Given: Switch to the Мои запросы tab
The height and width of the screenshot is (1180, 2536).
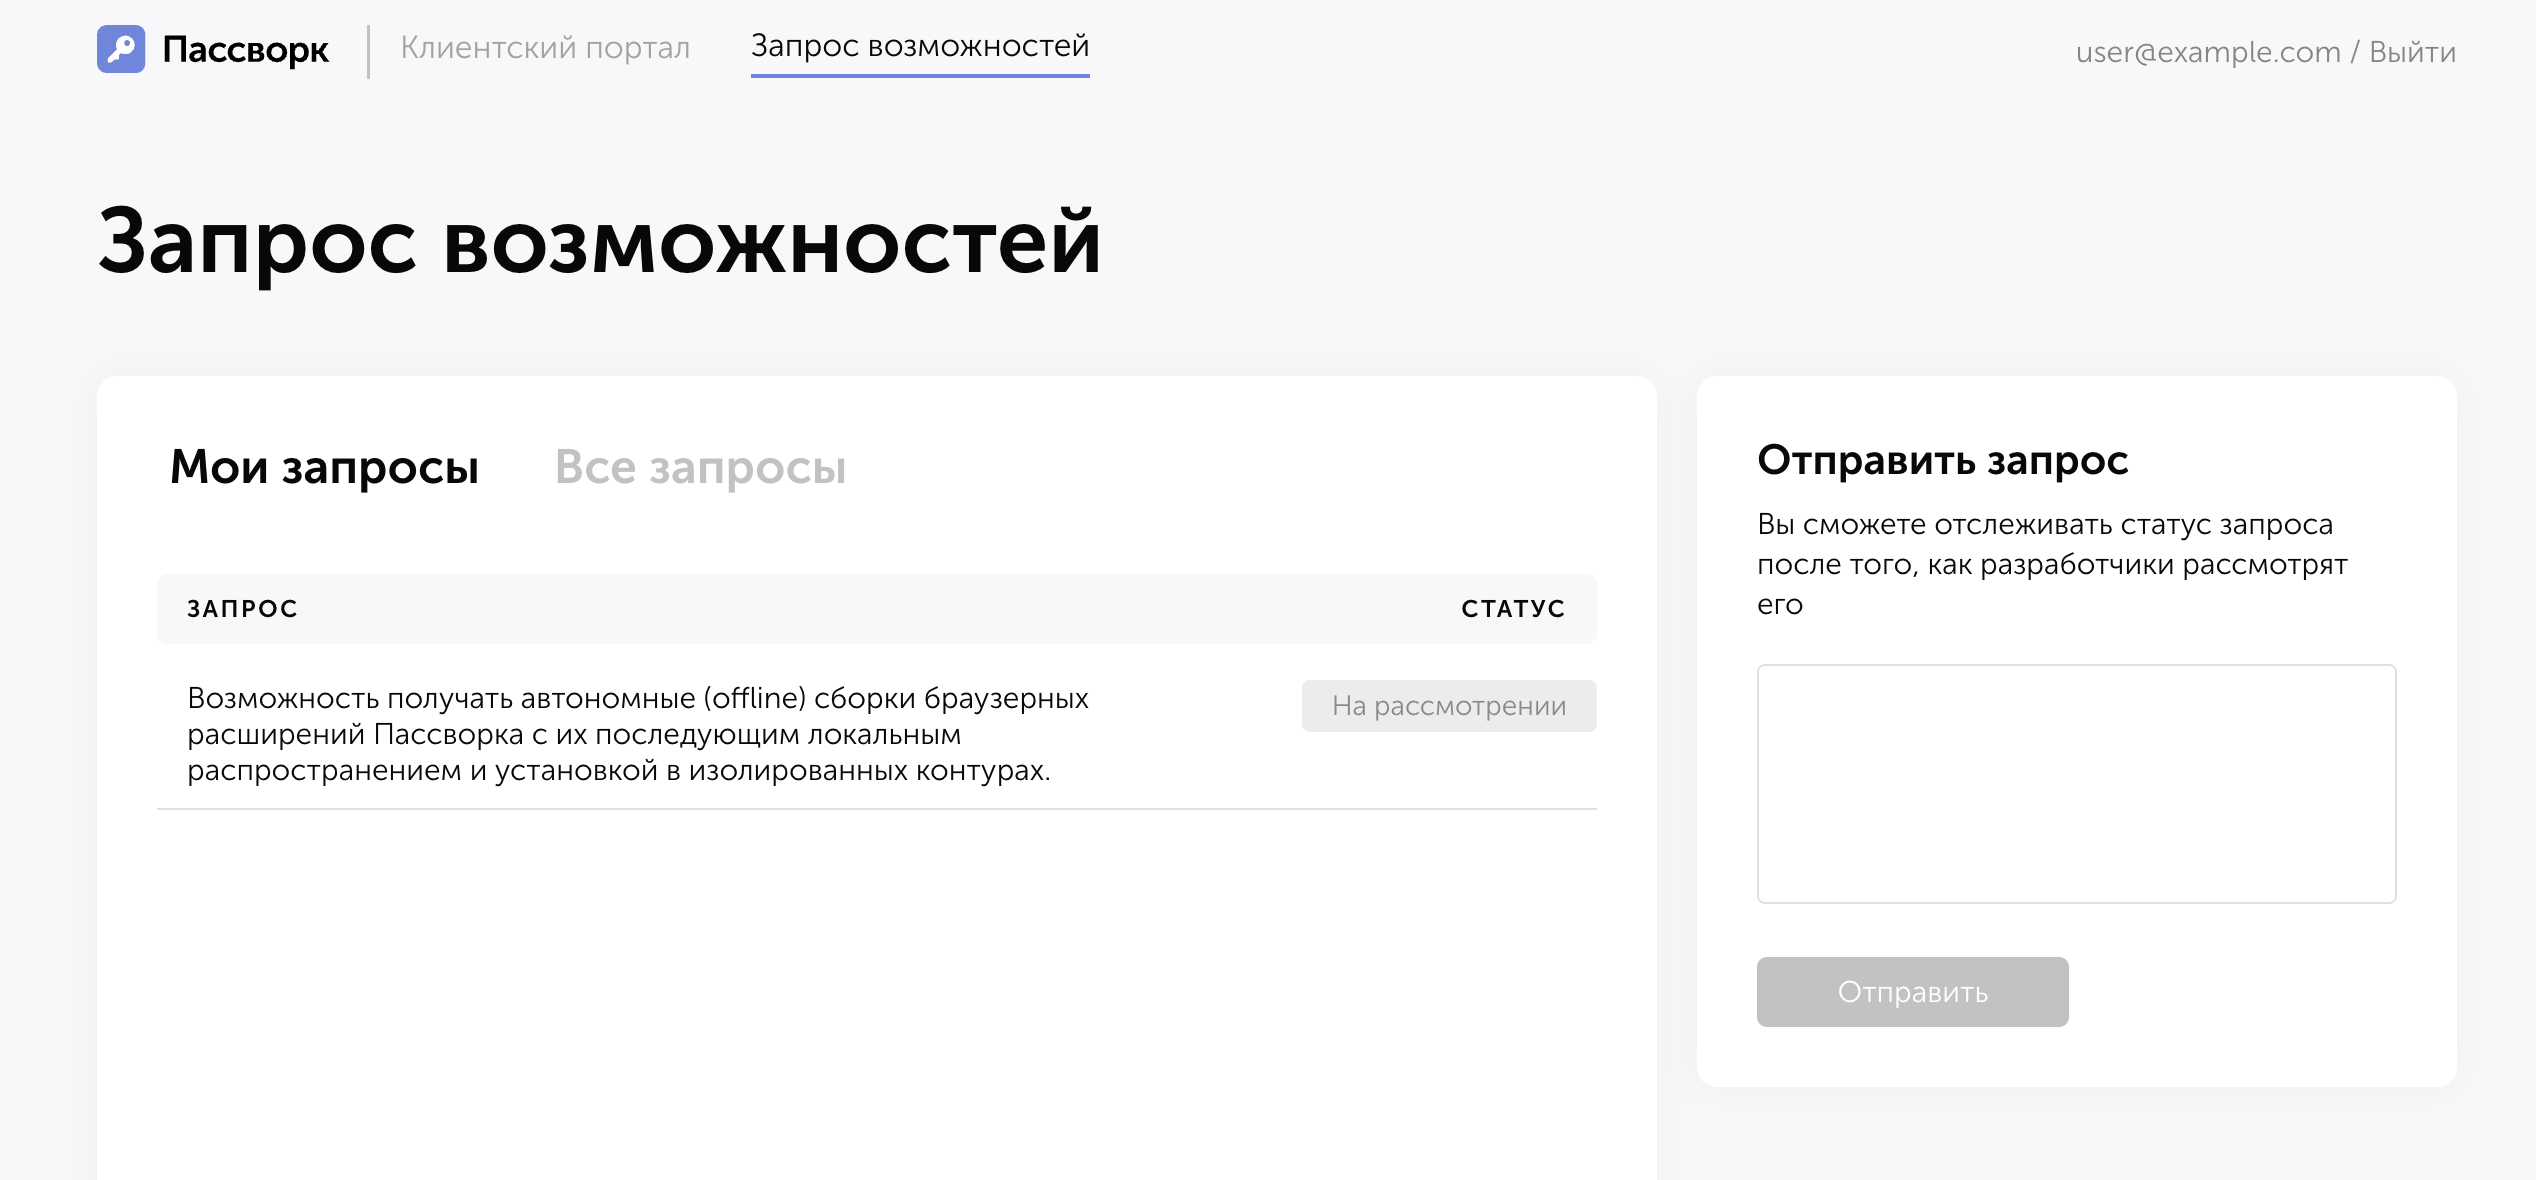Looking at the screenshot, I should pos(324,467).
